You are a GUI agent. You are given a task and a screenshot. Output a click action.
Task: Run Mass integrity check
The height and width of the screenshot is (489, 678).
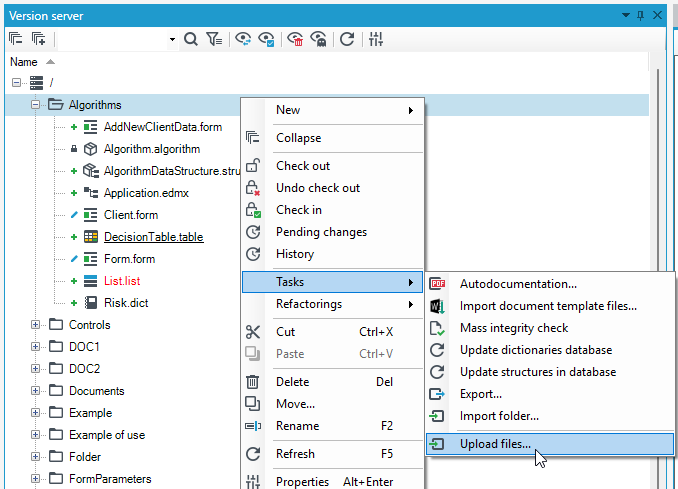click(x=550, y=328)
